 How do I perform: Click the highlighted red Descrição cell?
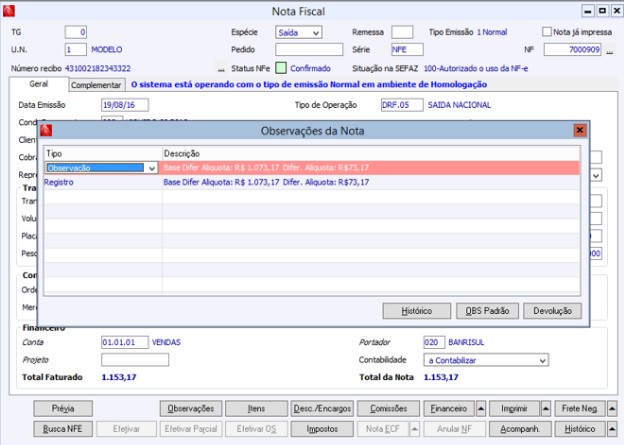pyautogui.click(x=371, y=168)
